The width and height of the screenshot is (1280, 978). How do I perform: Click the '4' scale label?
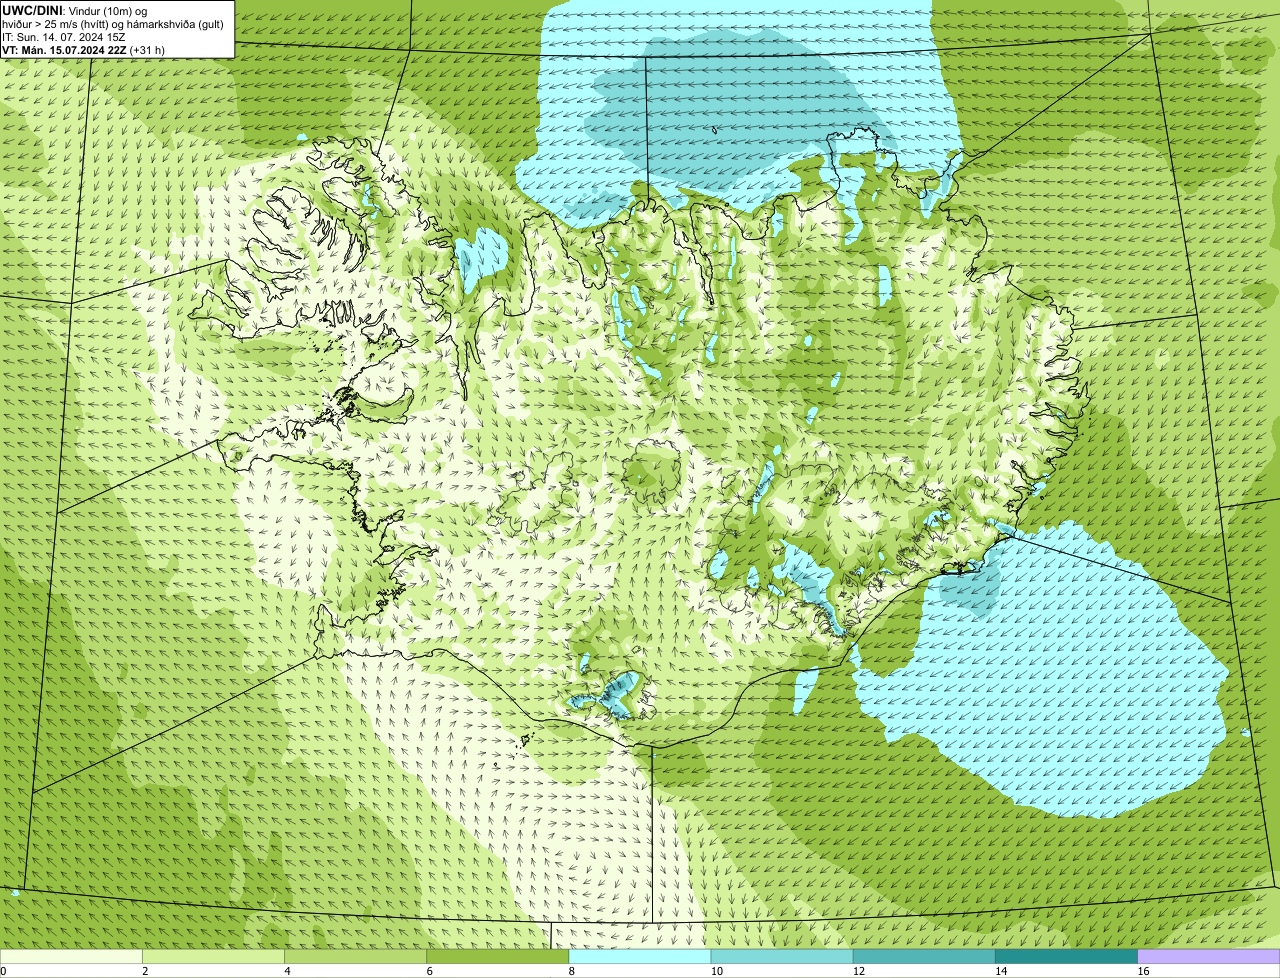point(287,971)
